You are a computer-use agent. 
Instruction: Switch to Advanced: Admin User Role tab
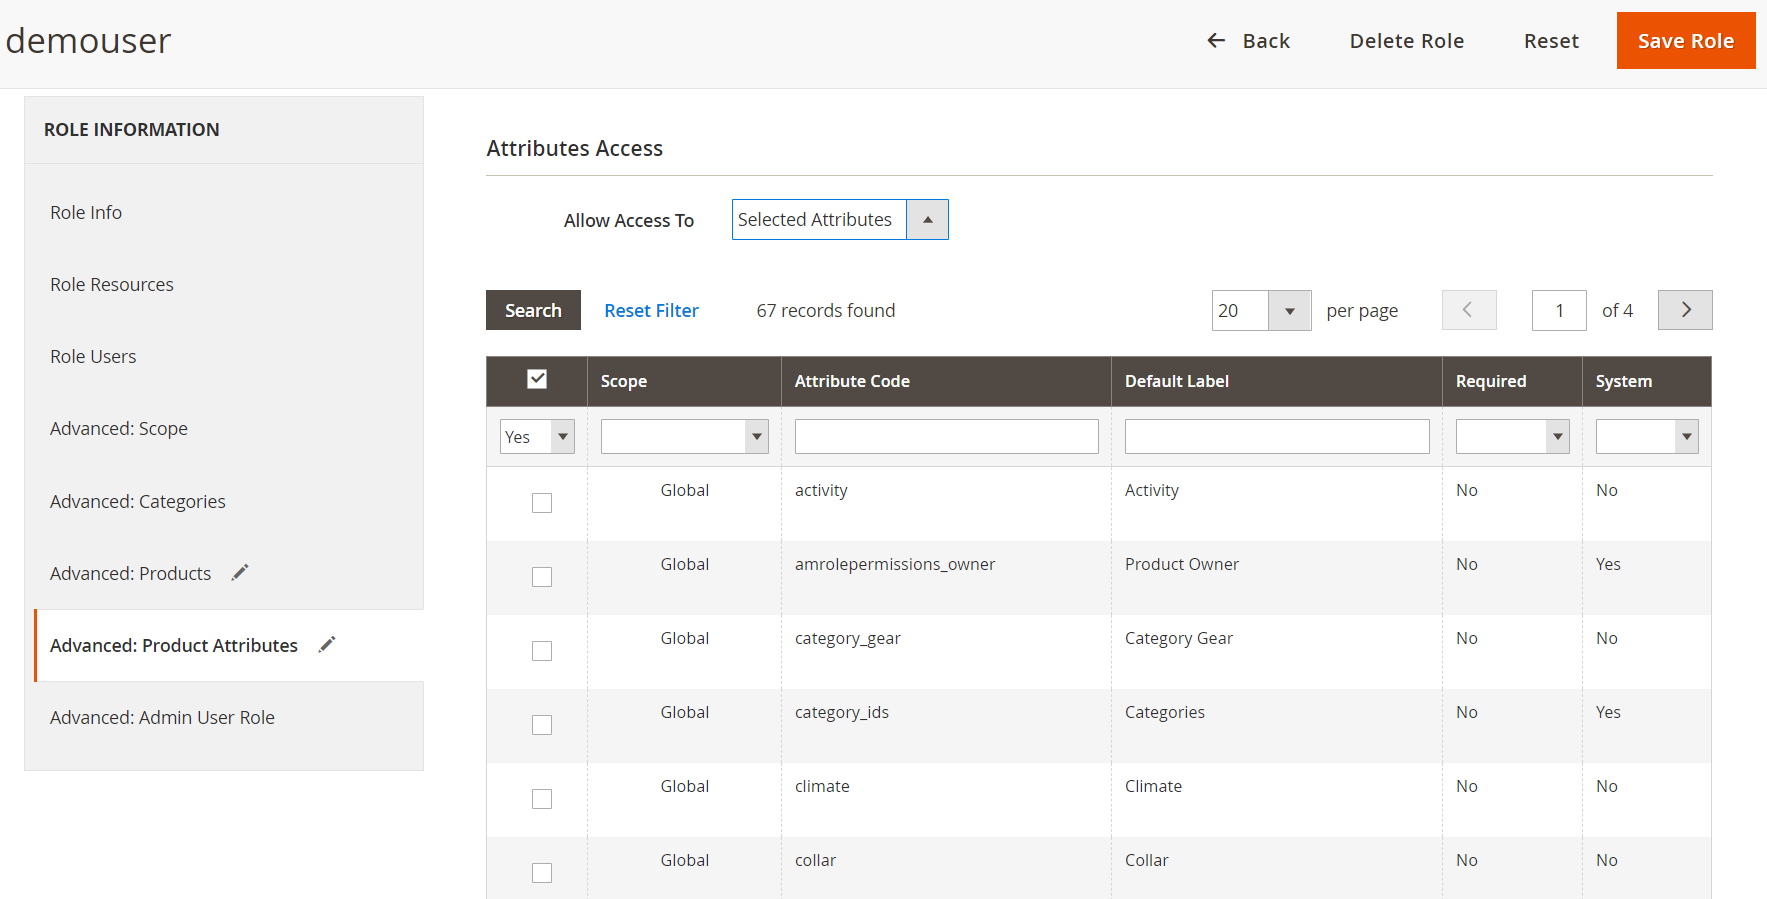pos(162,717)
